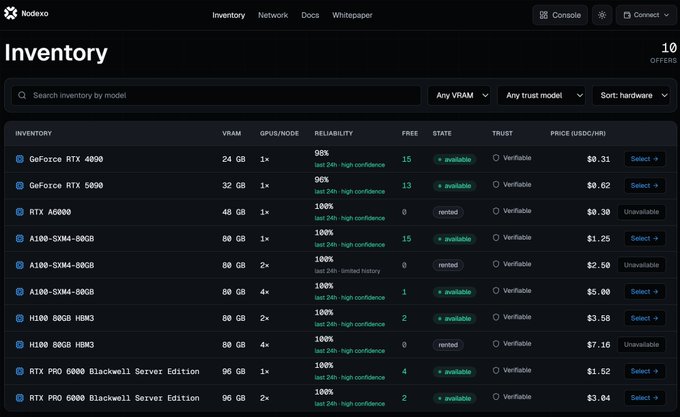The width and height of the screenshot is (680, 417).
Task: Click Verifiable shield icon in RTX A6000 row
Action: coord(496,211)
